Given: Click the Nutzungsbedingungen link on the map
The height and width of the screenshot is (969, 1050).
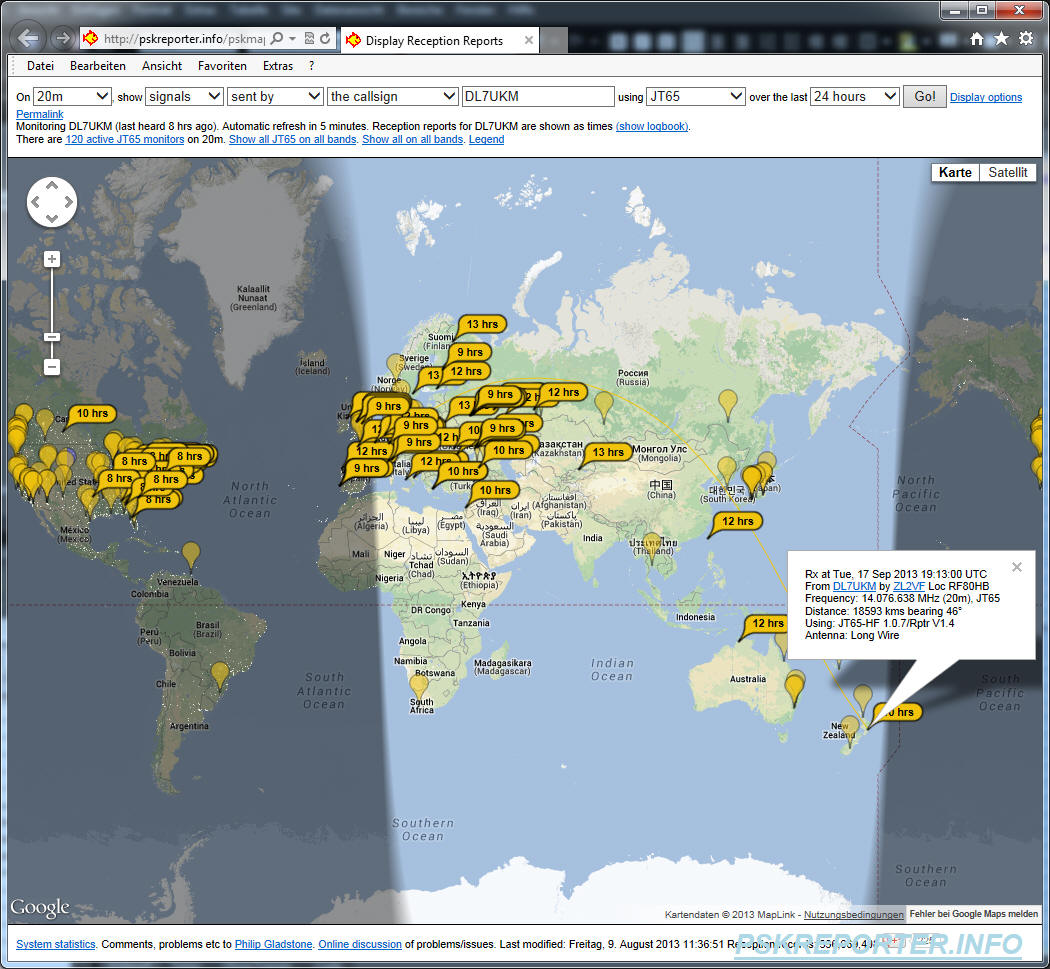Looking at the screenshot, I should point(853,914).
